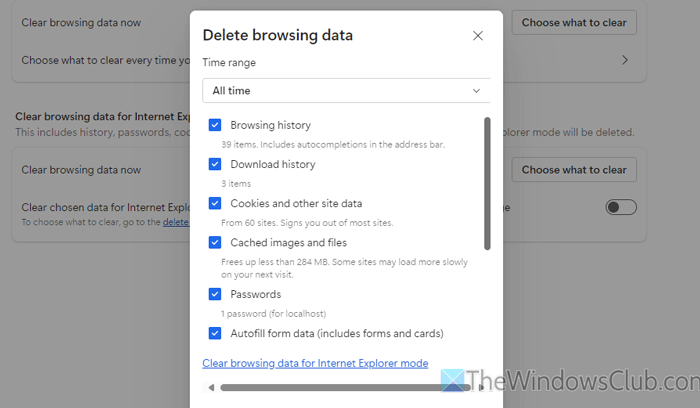Toggle the Clear chosen data for Internet Explorer switch
The image size is (700, 408).
click(621, 207)
